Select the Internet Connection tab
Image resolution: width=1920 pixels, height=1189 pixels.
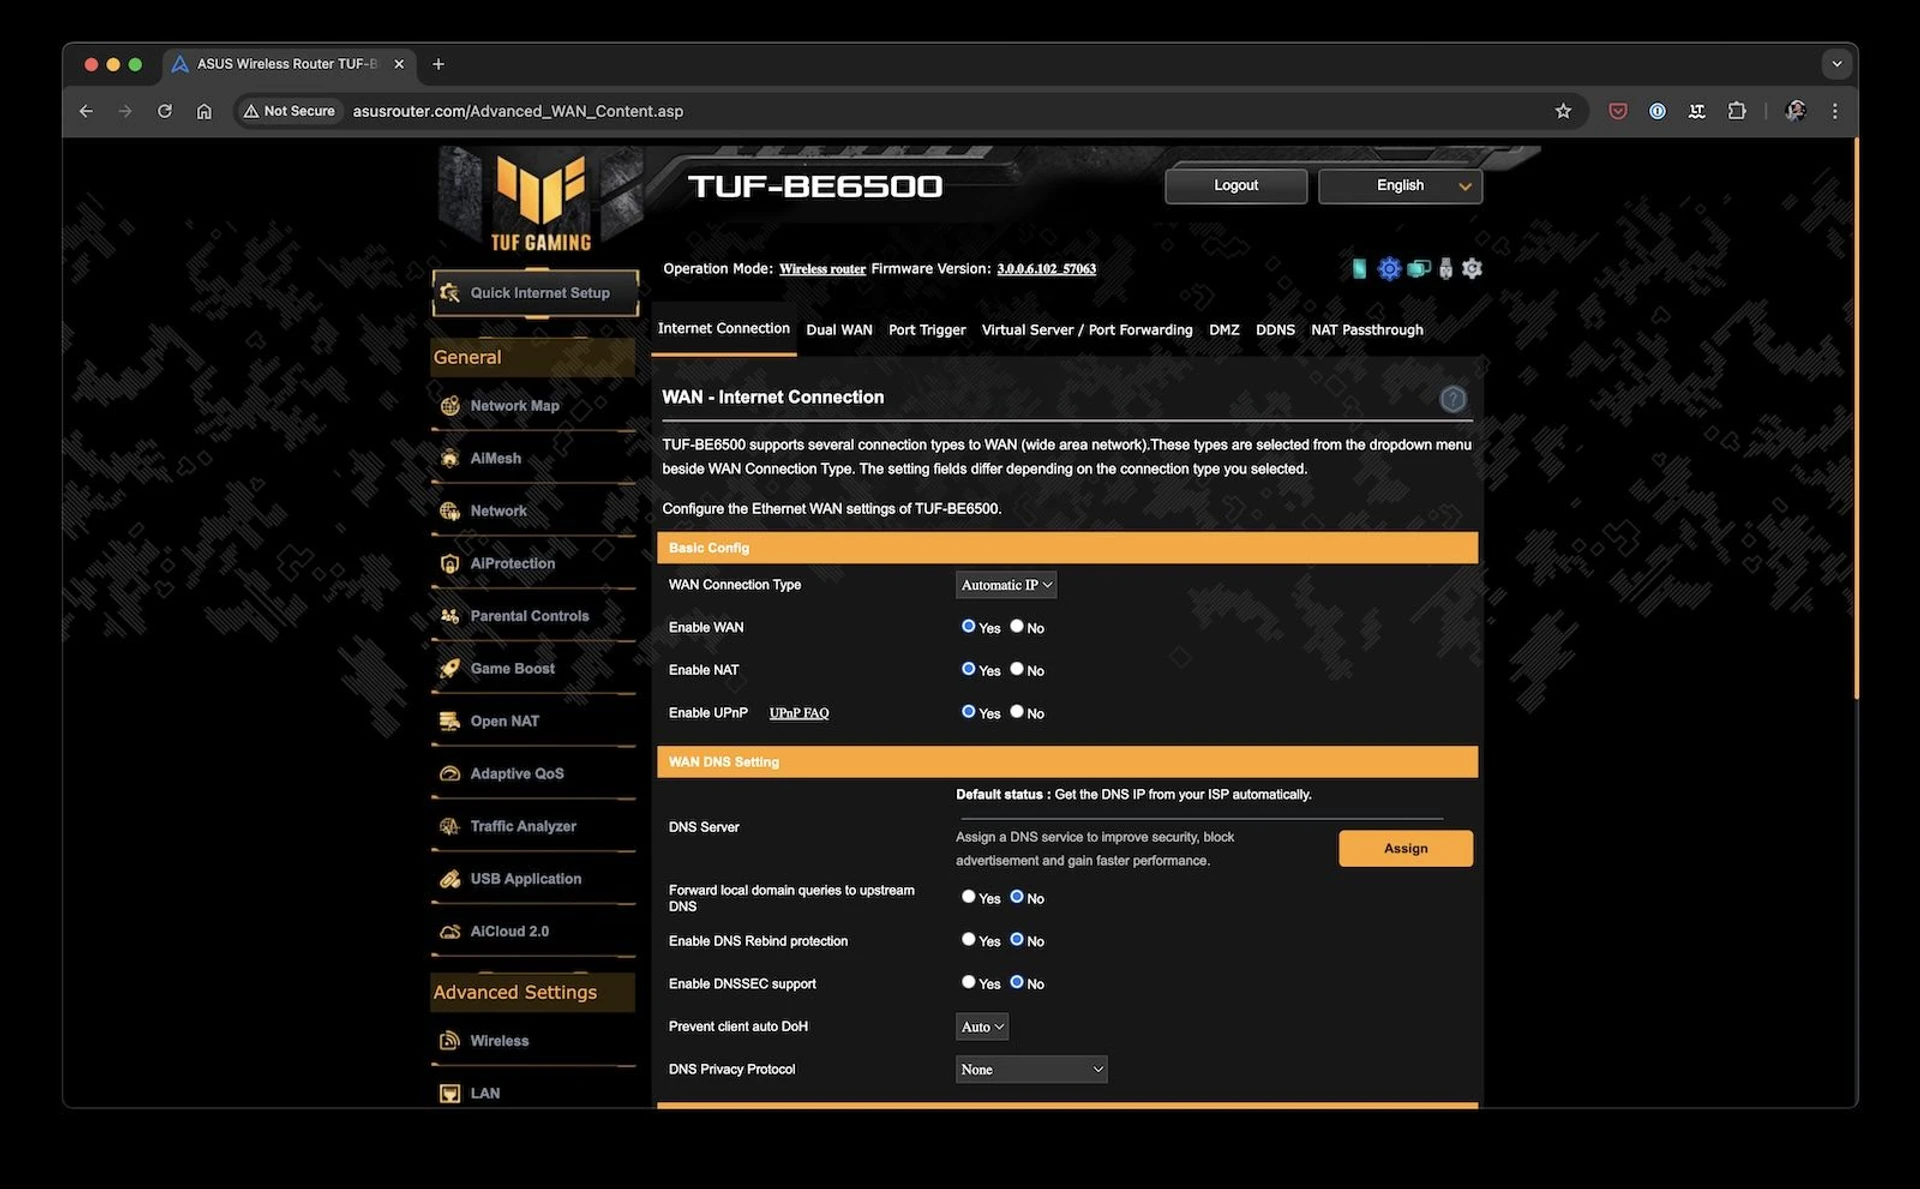click(x=724, y=329)
